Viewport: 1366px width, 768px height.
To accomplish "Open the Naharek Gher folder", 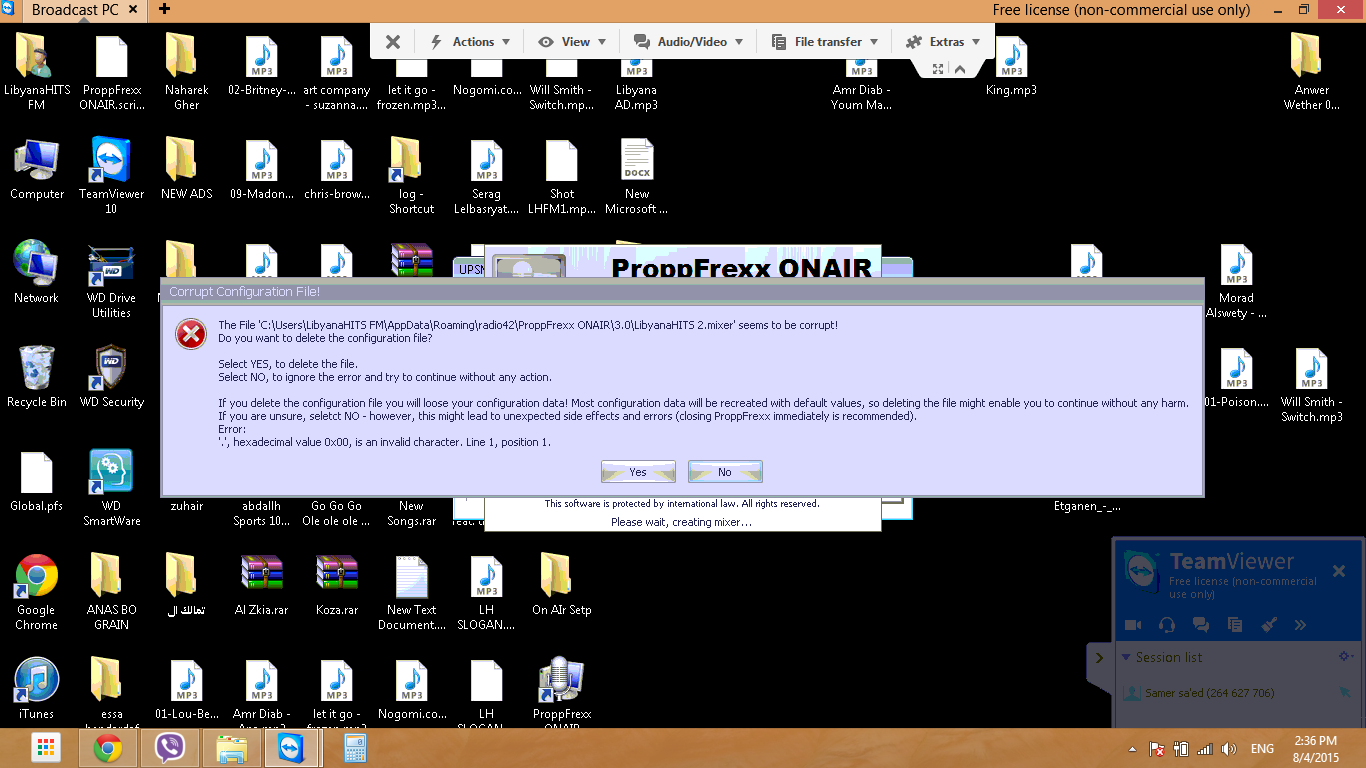I will click(186, 73).
